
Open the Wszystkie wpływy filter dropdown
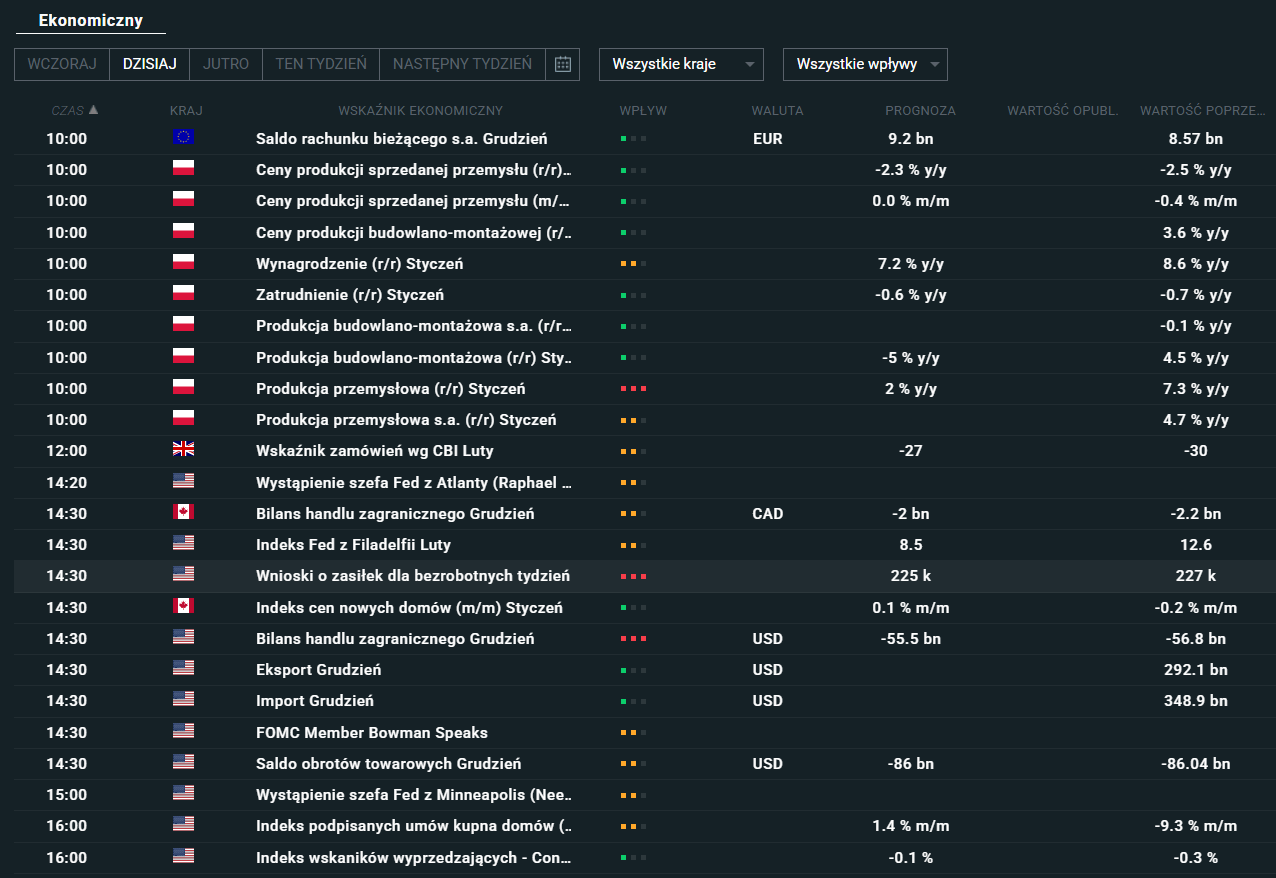coord(865,64)
